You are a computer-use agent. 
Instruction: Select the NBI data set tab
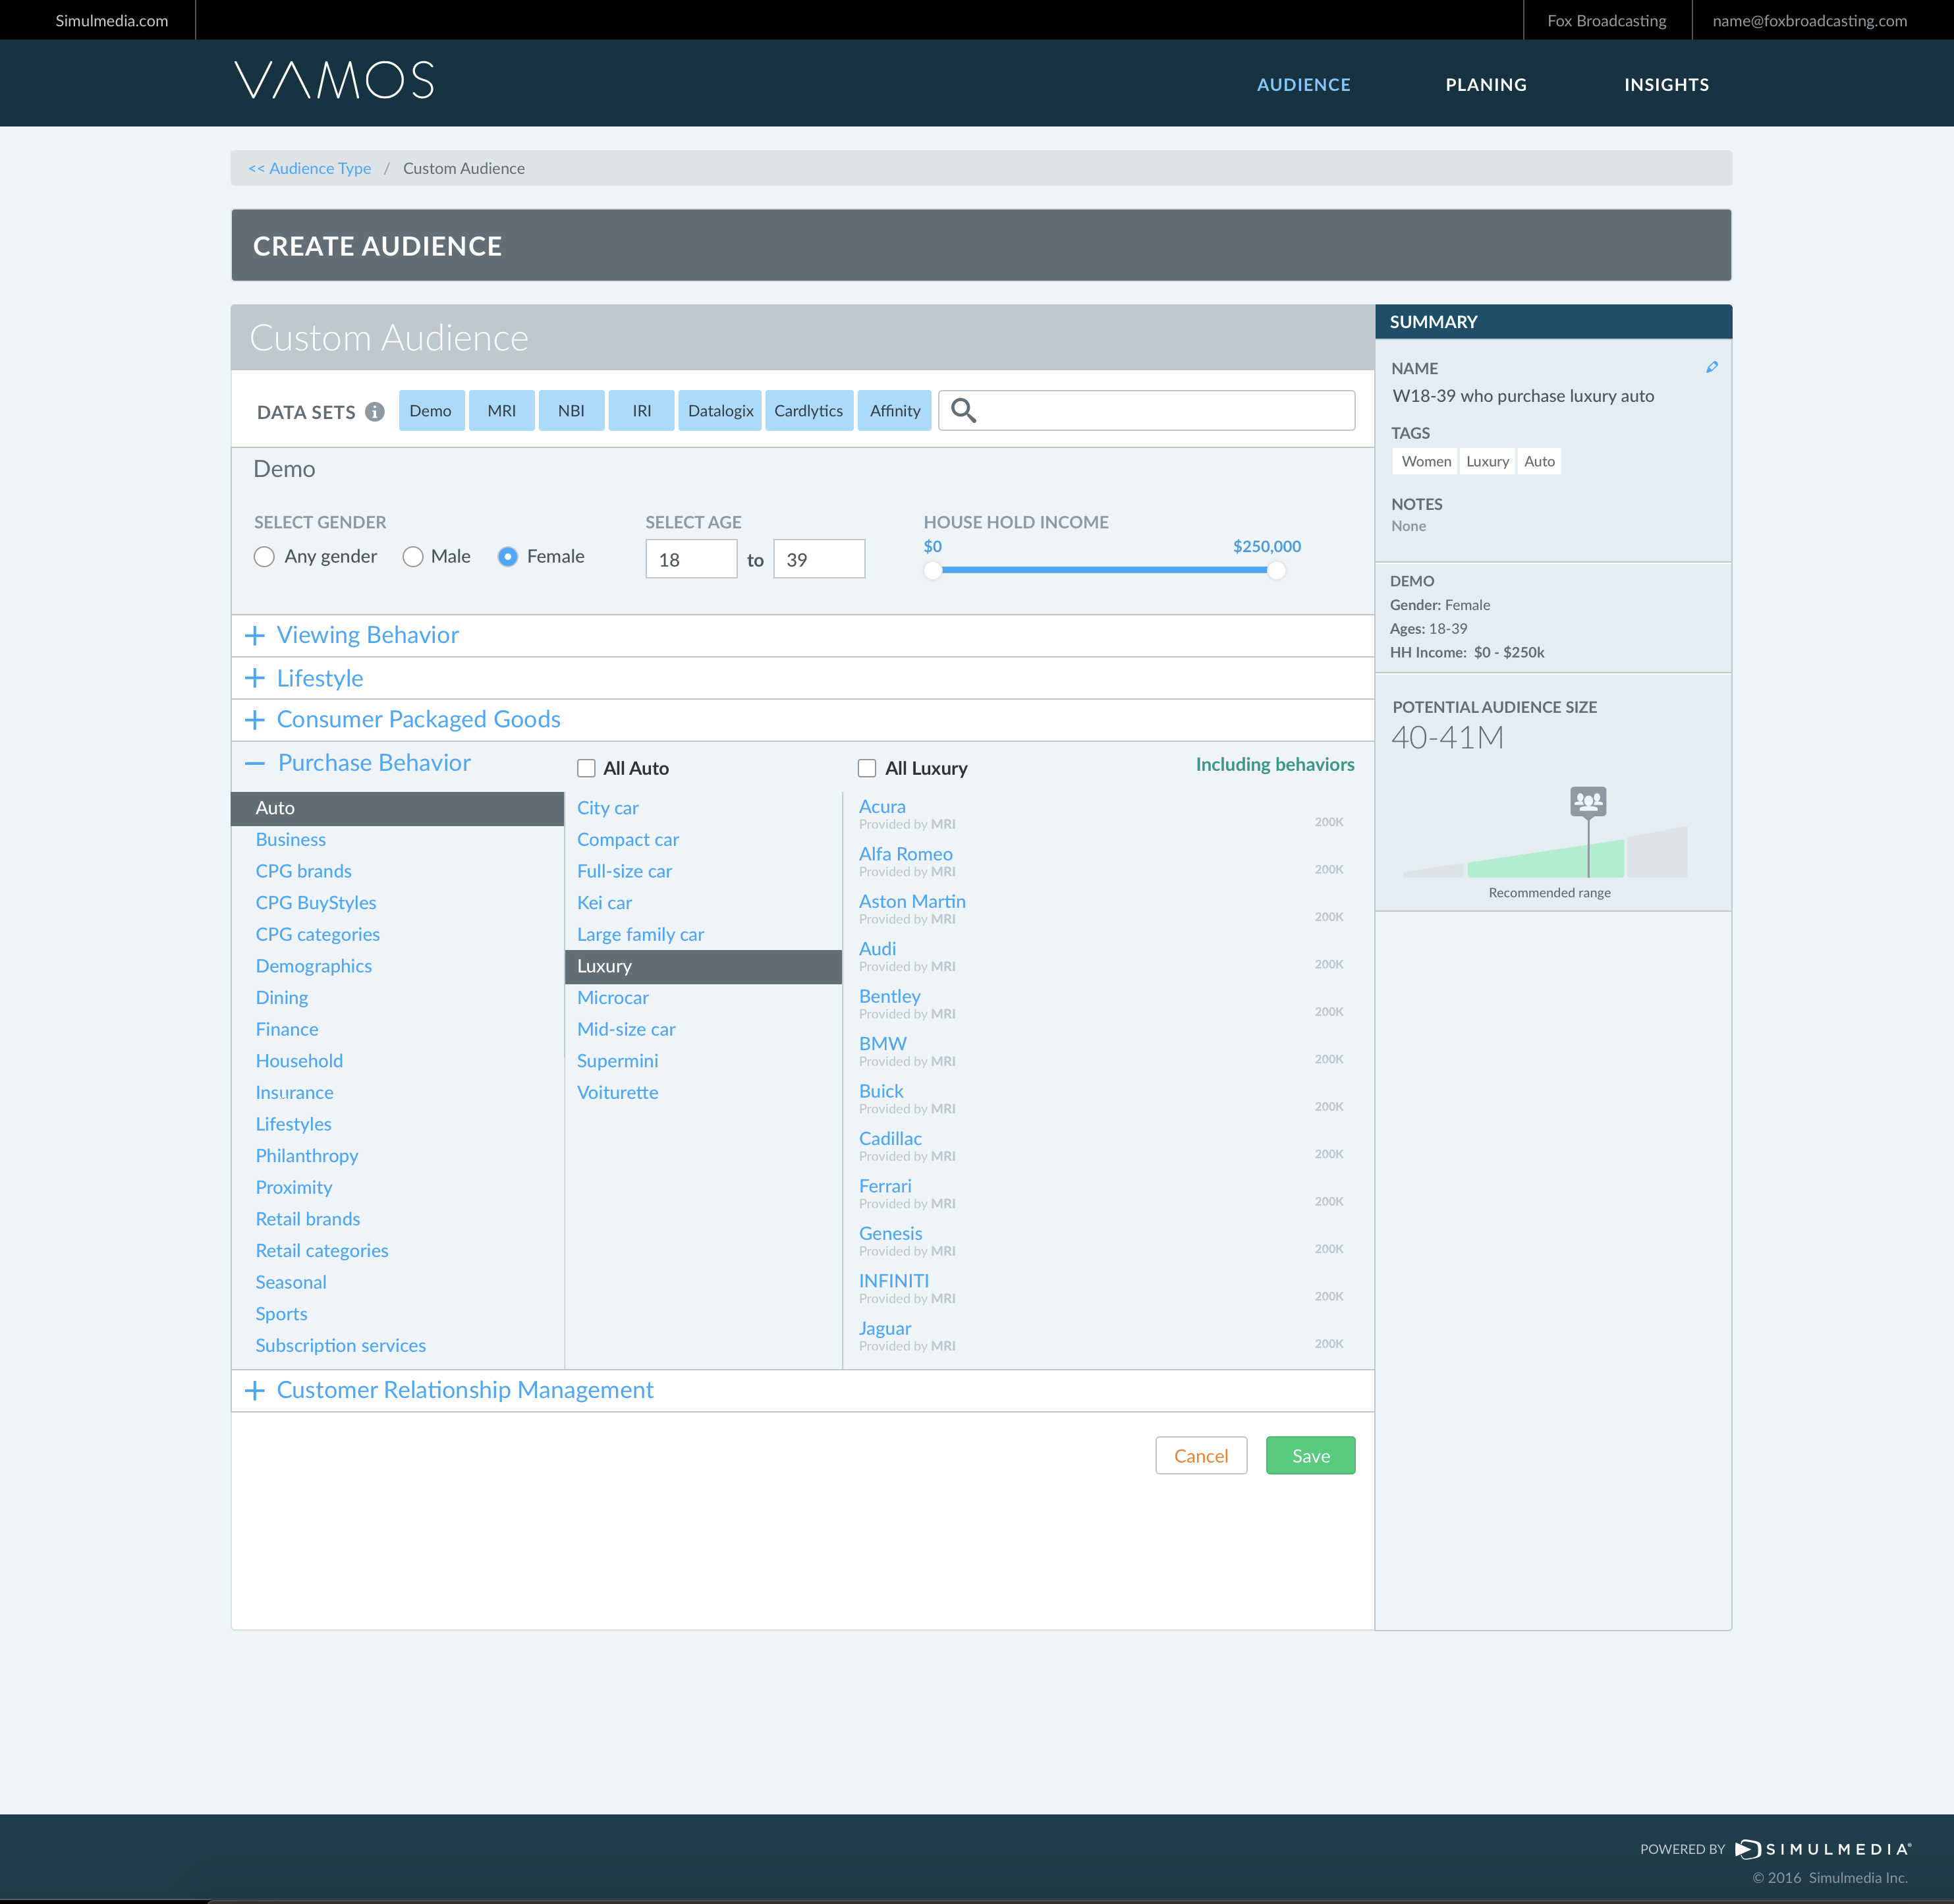[x=571, y=411]
